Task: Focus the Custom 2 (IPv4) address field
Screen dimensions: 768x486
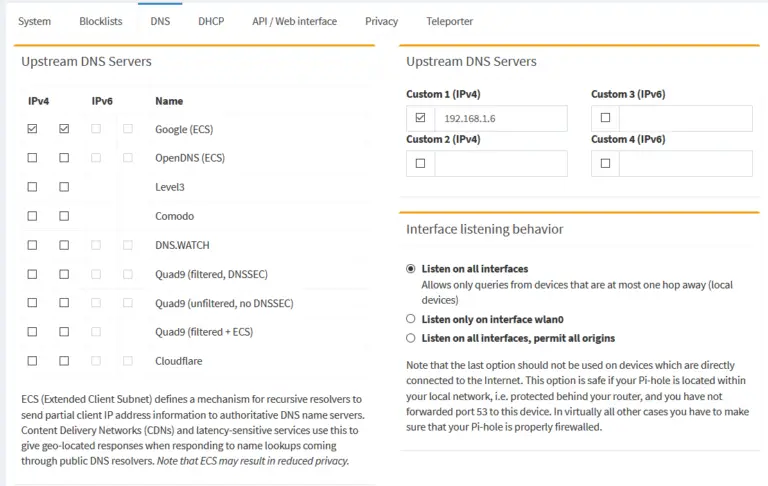Action: click(501, 164)
